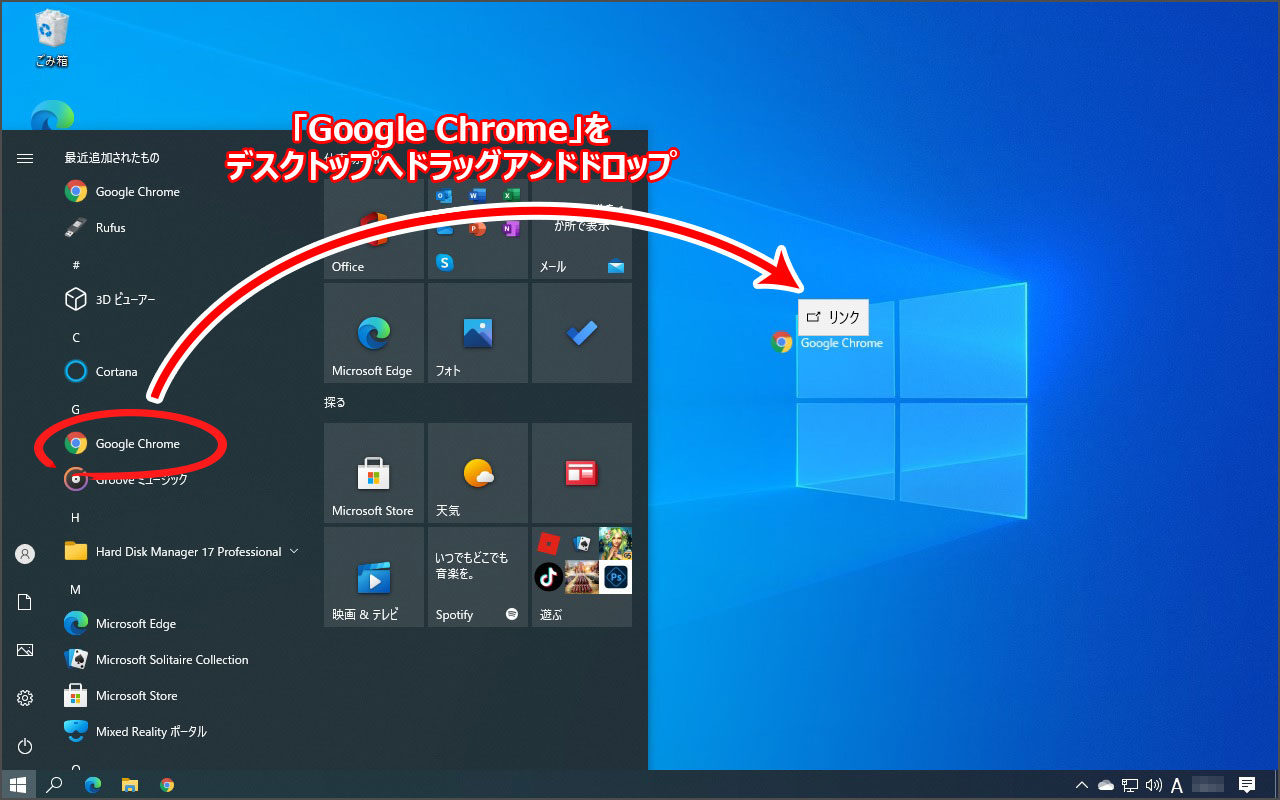Open the small PowerPoint tile

click(x=477, y=229)
